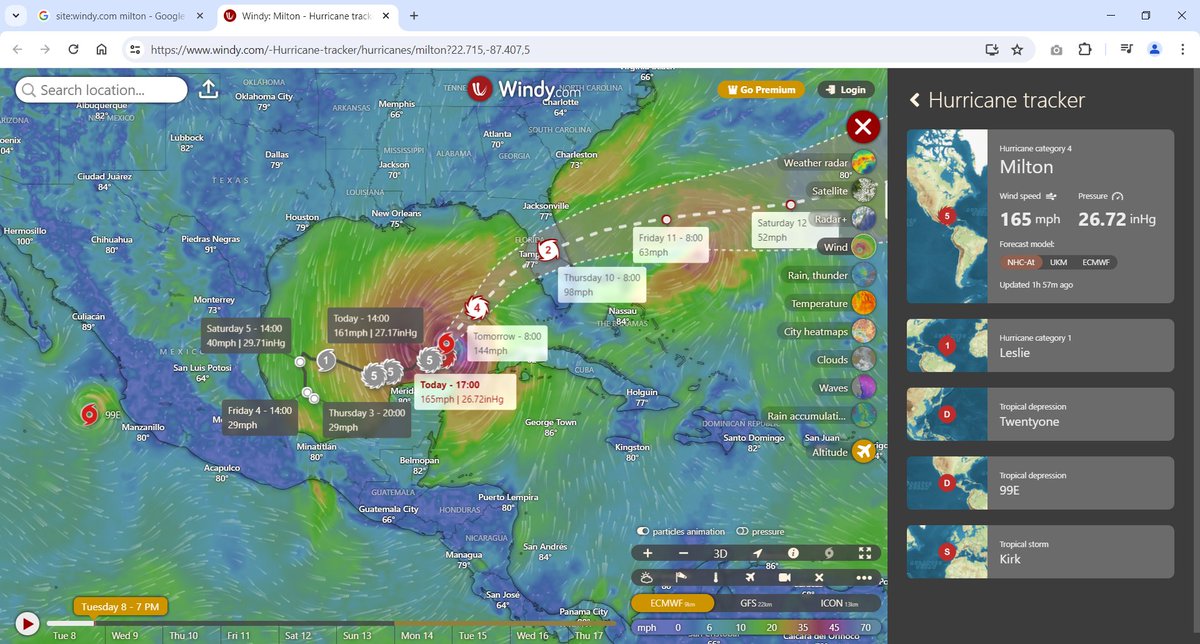Open the Altitude airplane selector
Image resolution: width=1200 pixels, height=644 pixels.
[864, 452]
